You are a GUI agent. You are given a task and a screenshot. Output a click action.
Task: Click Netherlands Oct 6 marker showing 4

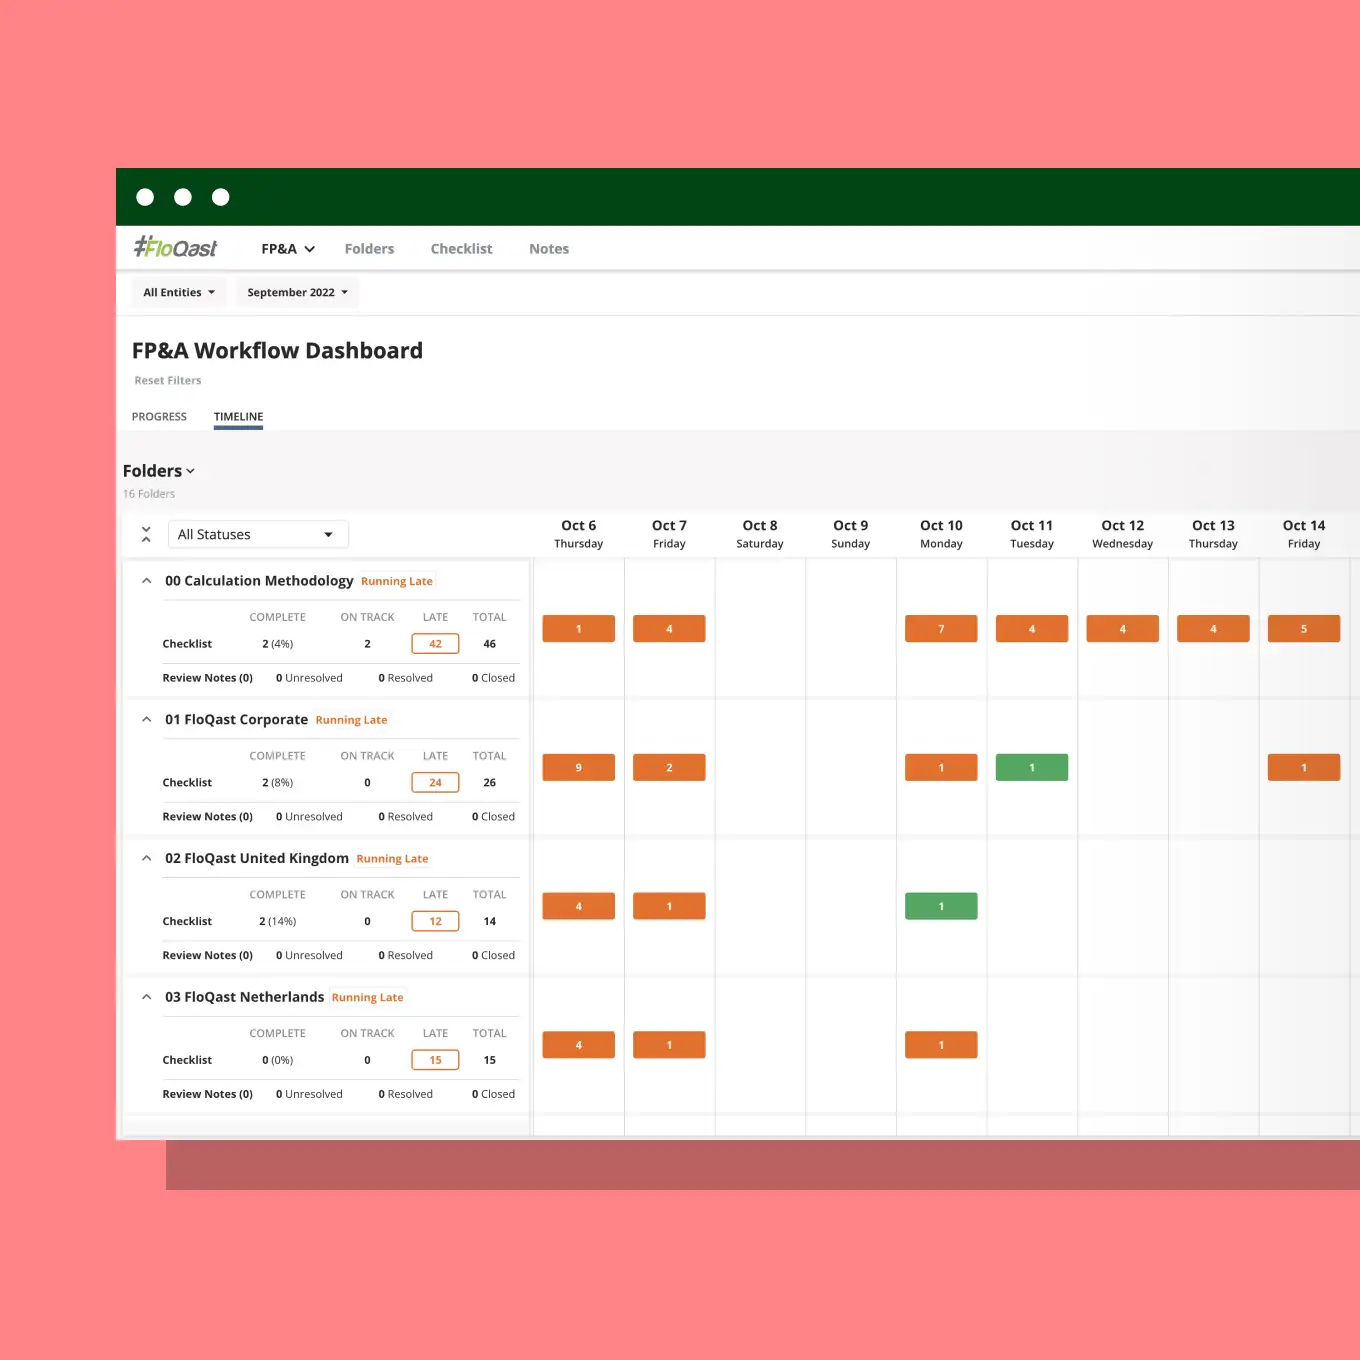578,1045
